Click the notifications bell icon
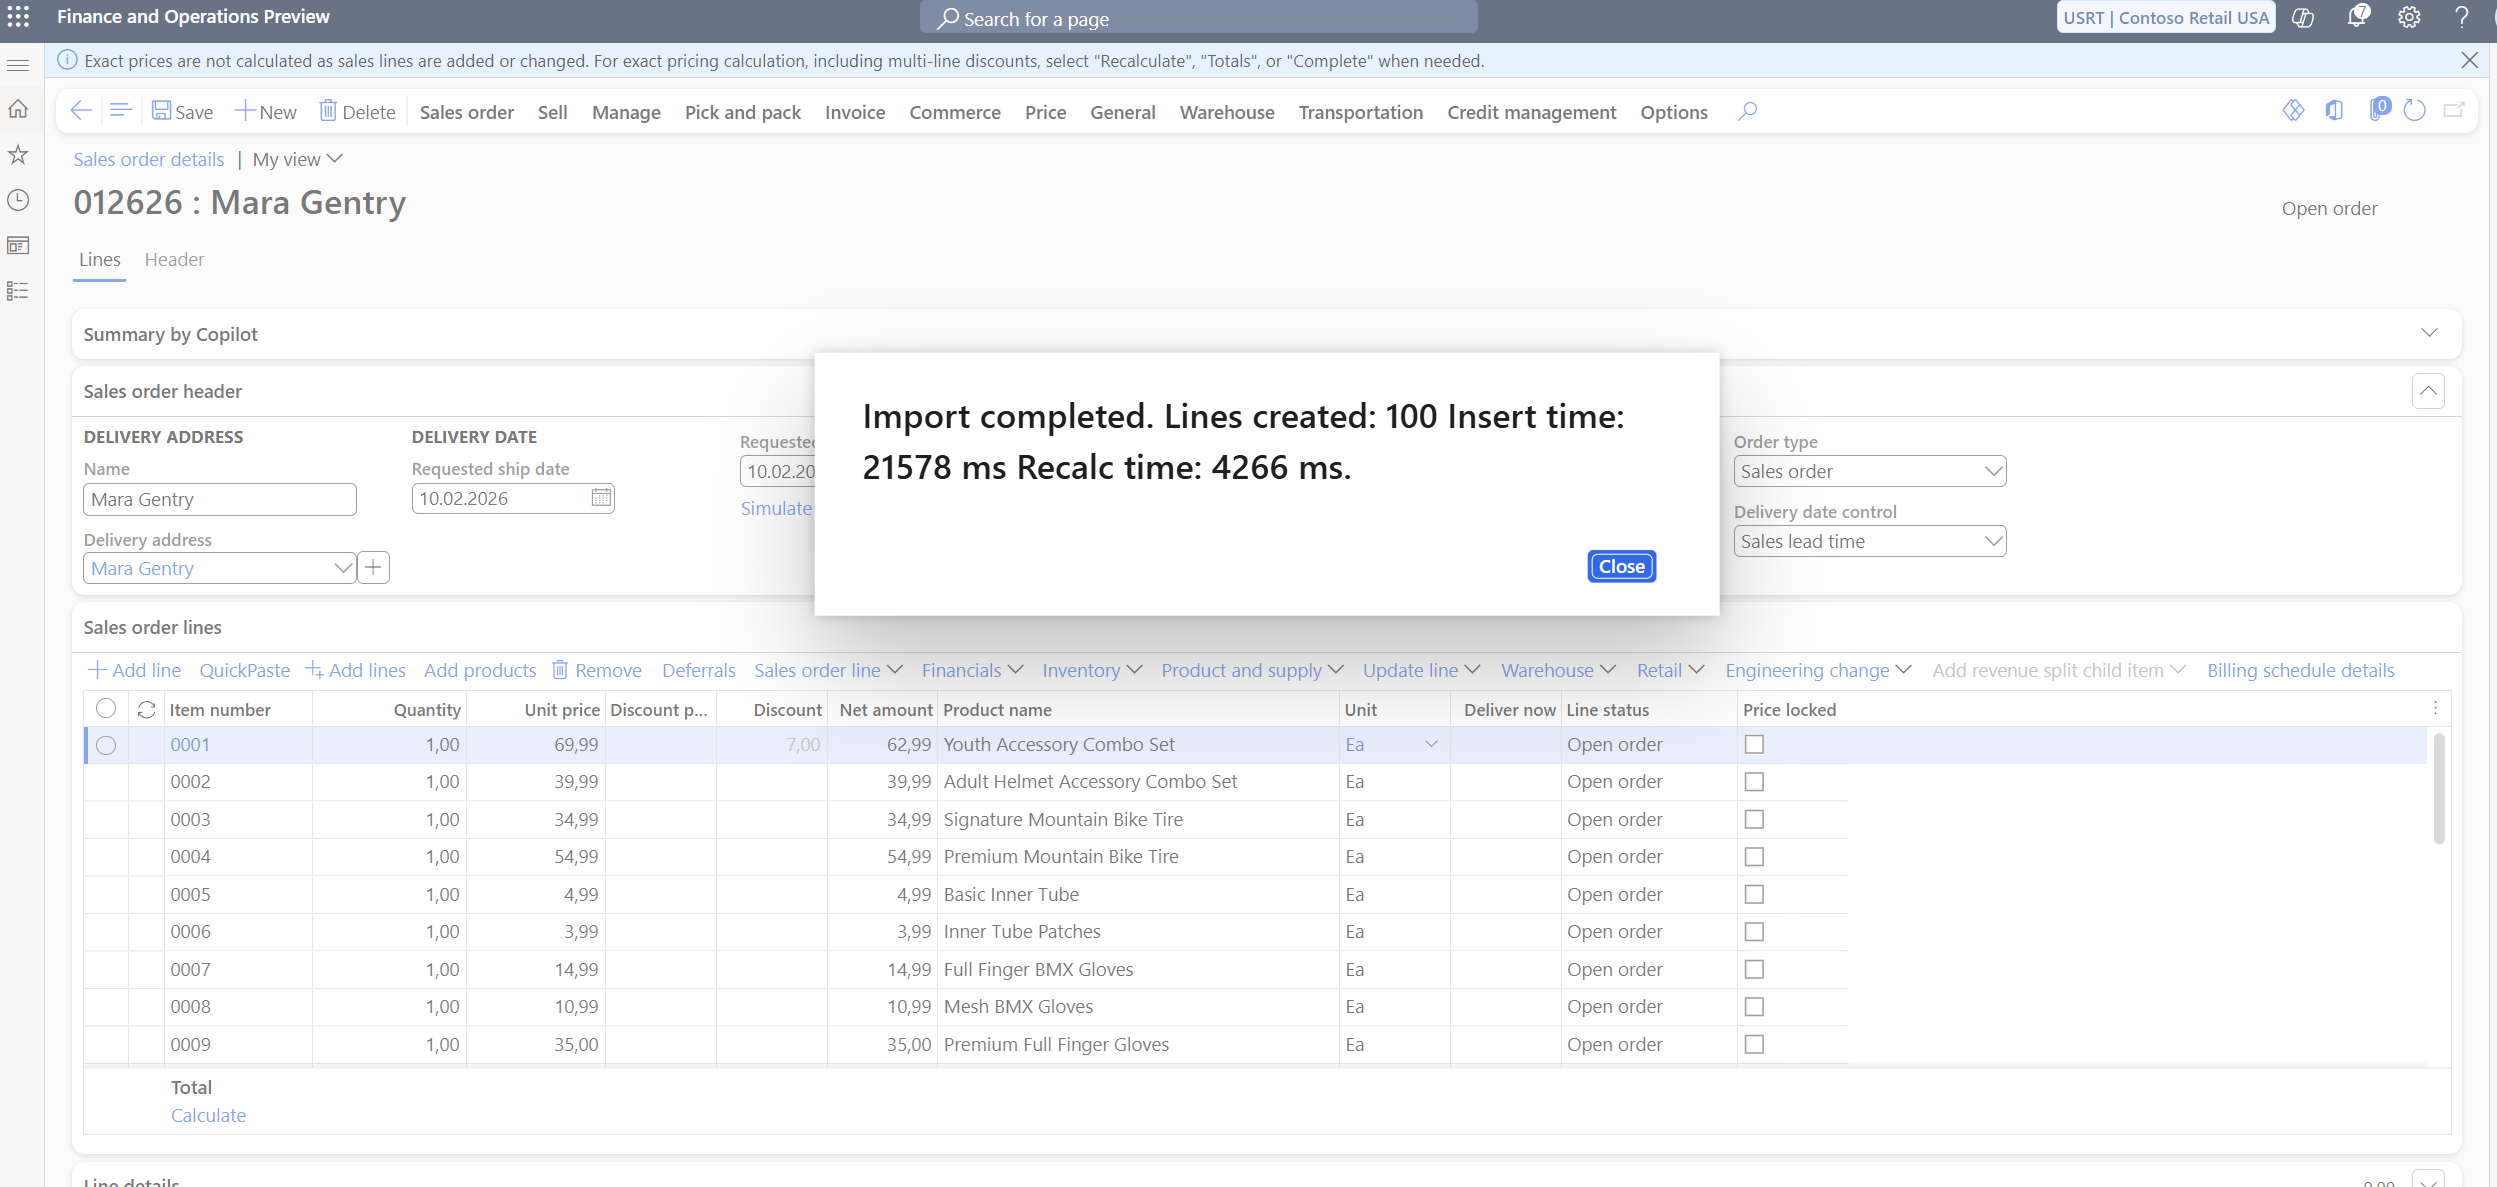This screenshot has width=2497, height=1187. [x=2357, y=17]
